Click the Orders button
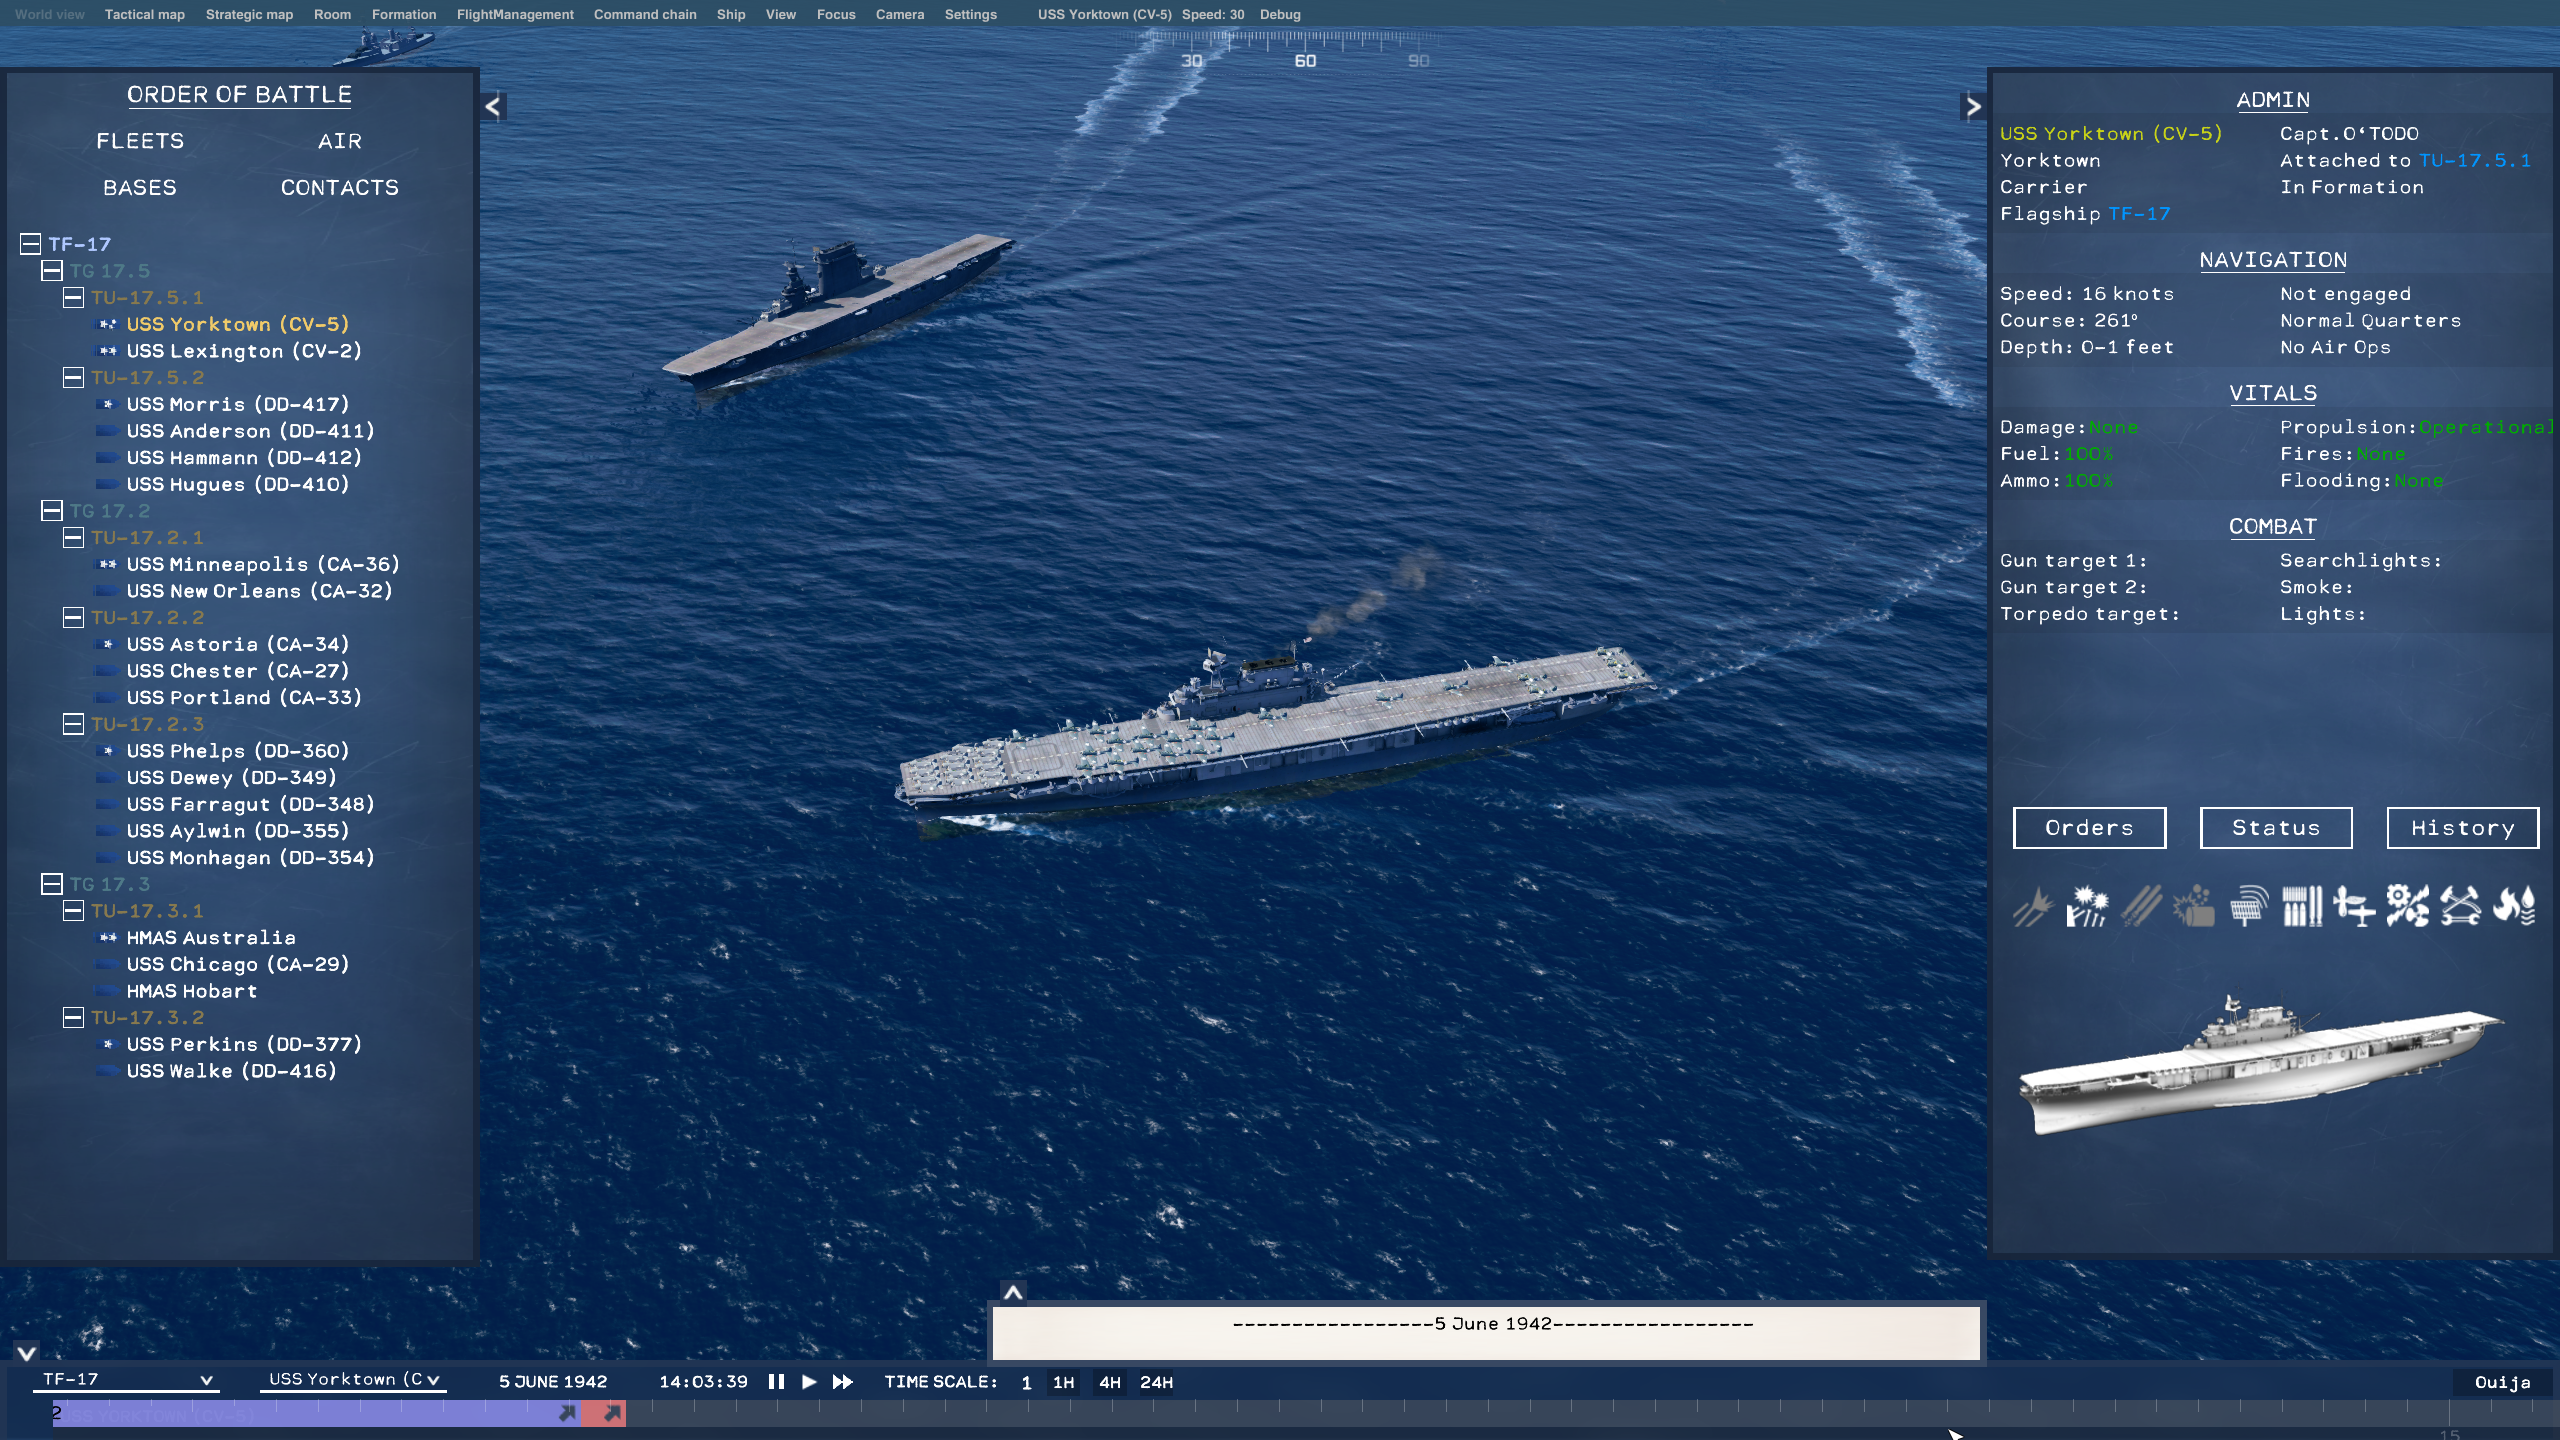 tap(2089, 828)
